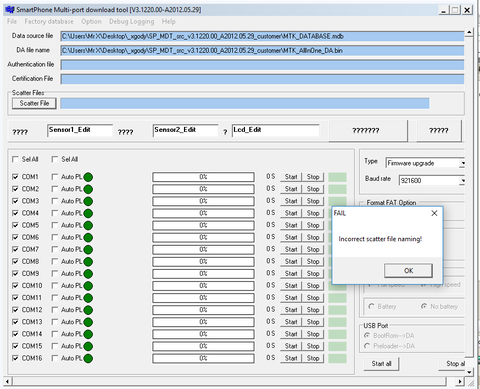480x389 pixels.
Task: Toggle the second Sel All checkbox for Auto PL
Action: pyautogui.click(x=55, y=159)
